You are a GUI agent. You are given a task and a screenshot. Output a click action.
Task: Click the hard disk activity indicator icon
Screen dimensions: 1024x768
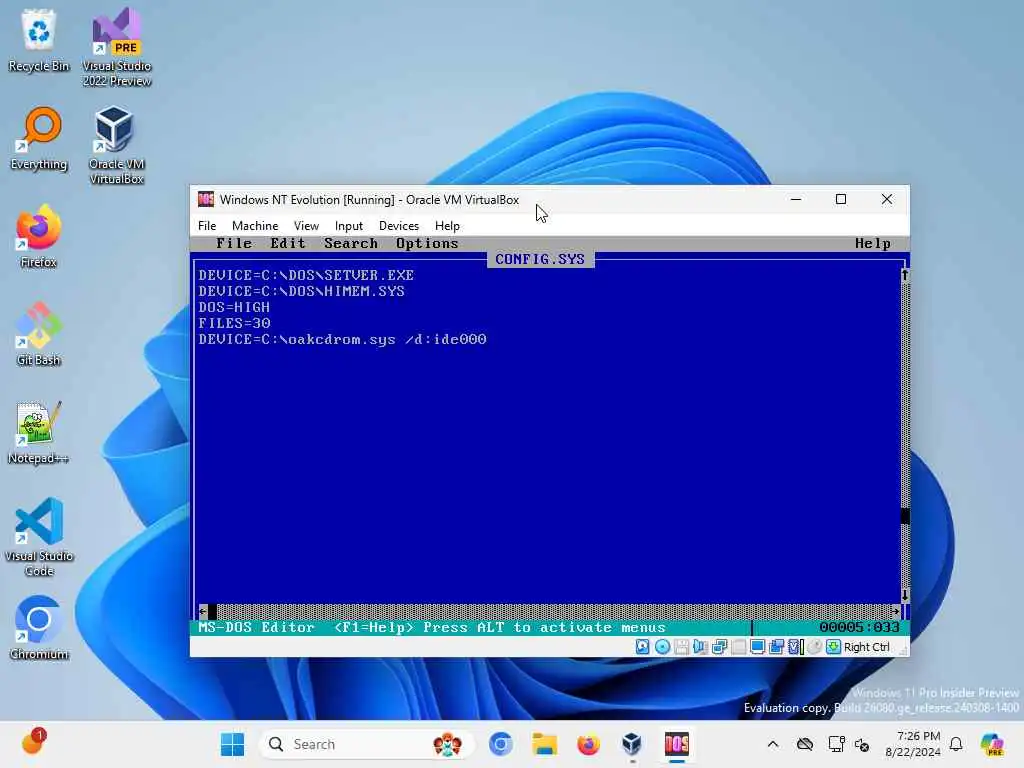(643, 647)
